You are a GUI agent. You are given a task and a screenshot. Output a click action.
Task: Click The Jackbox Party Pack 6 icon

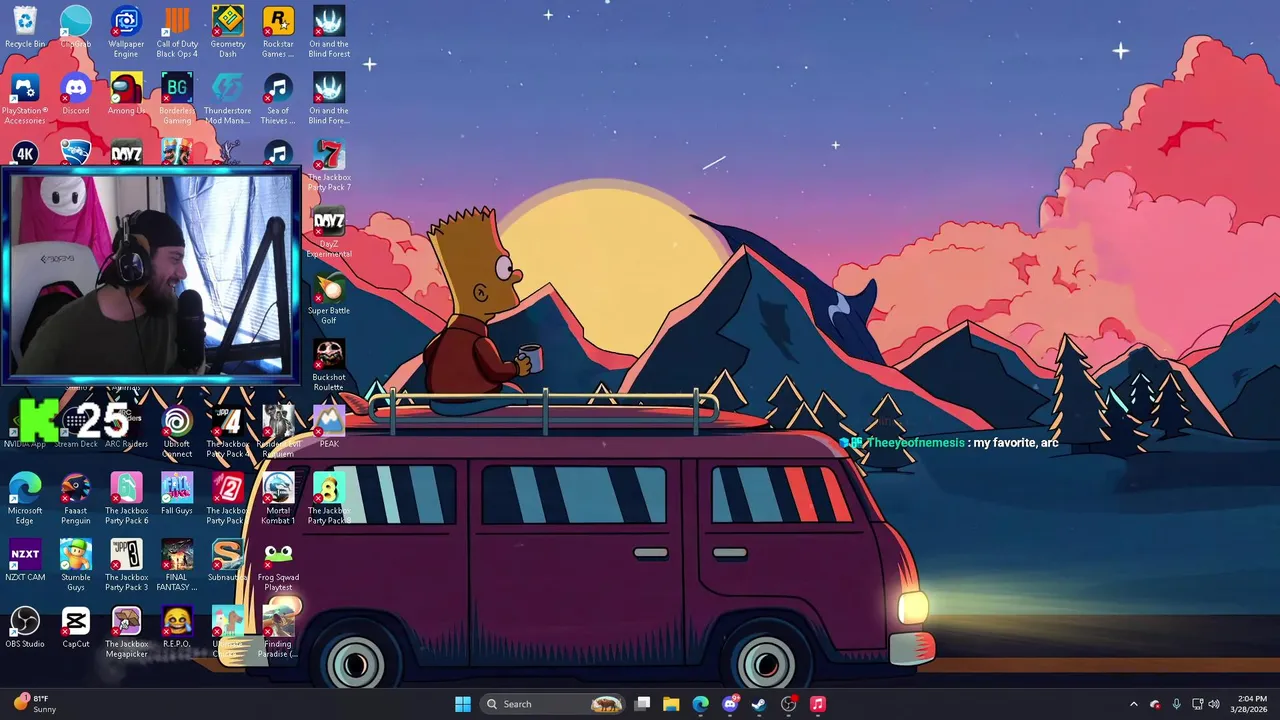point(126,500)
